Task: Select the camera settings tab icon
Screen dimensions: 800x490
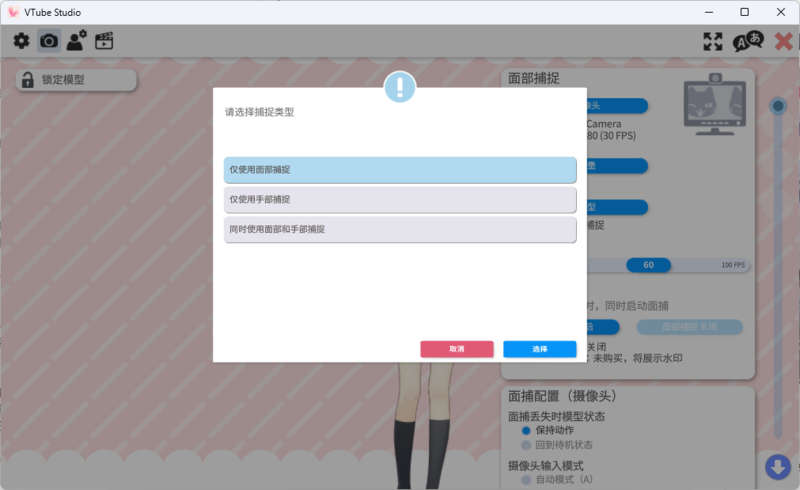Action: click(x=49, y=41)
